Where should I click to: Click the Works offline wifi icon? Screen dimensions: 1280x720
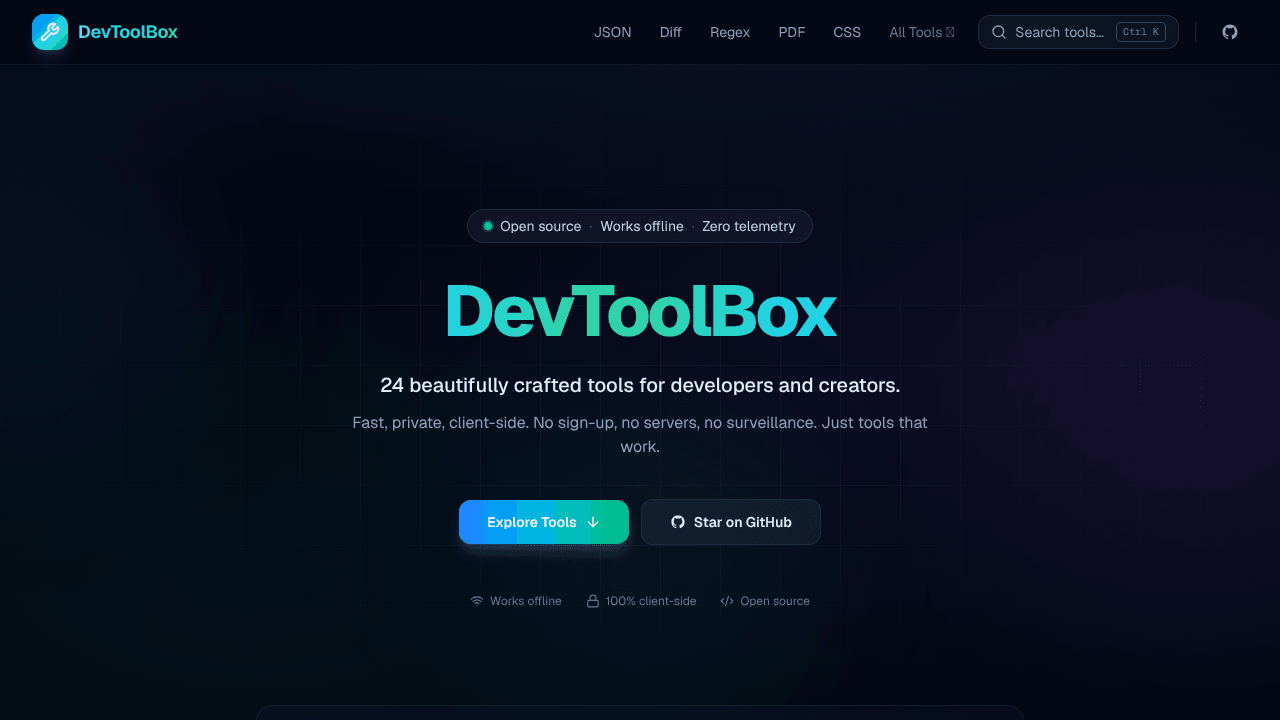click(x=477, y=601)
